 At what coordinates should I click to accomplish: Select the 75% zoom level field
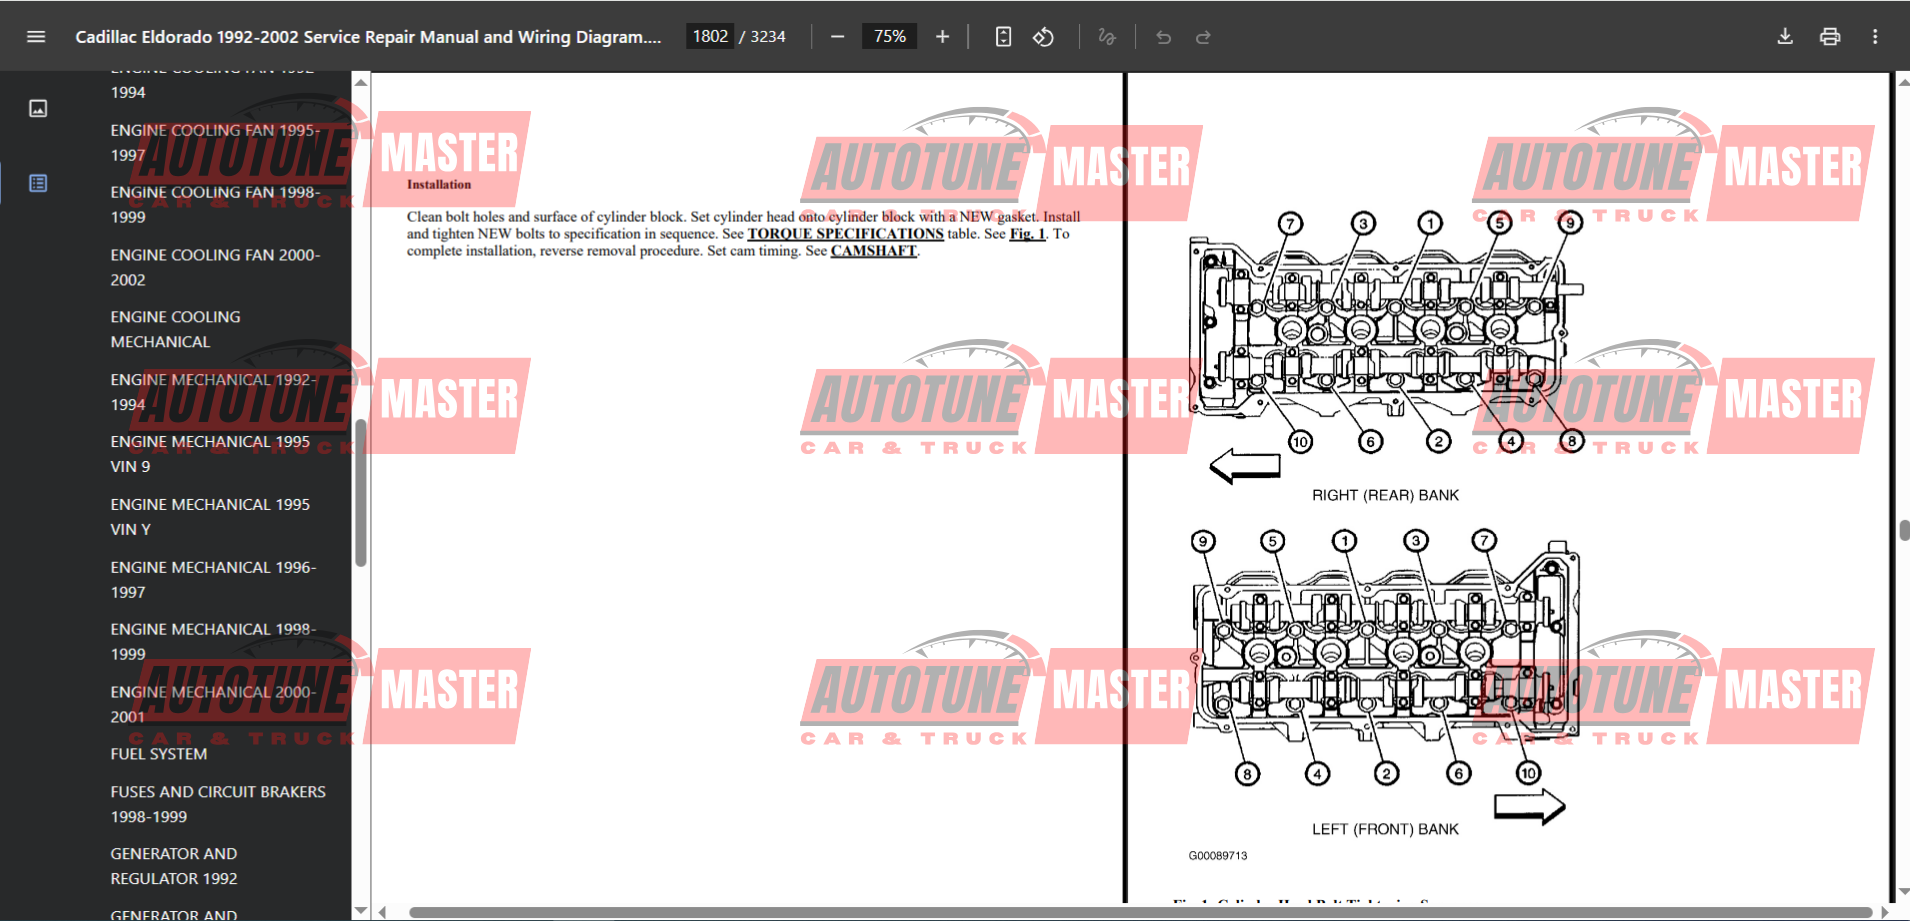coord(889,37)
